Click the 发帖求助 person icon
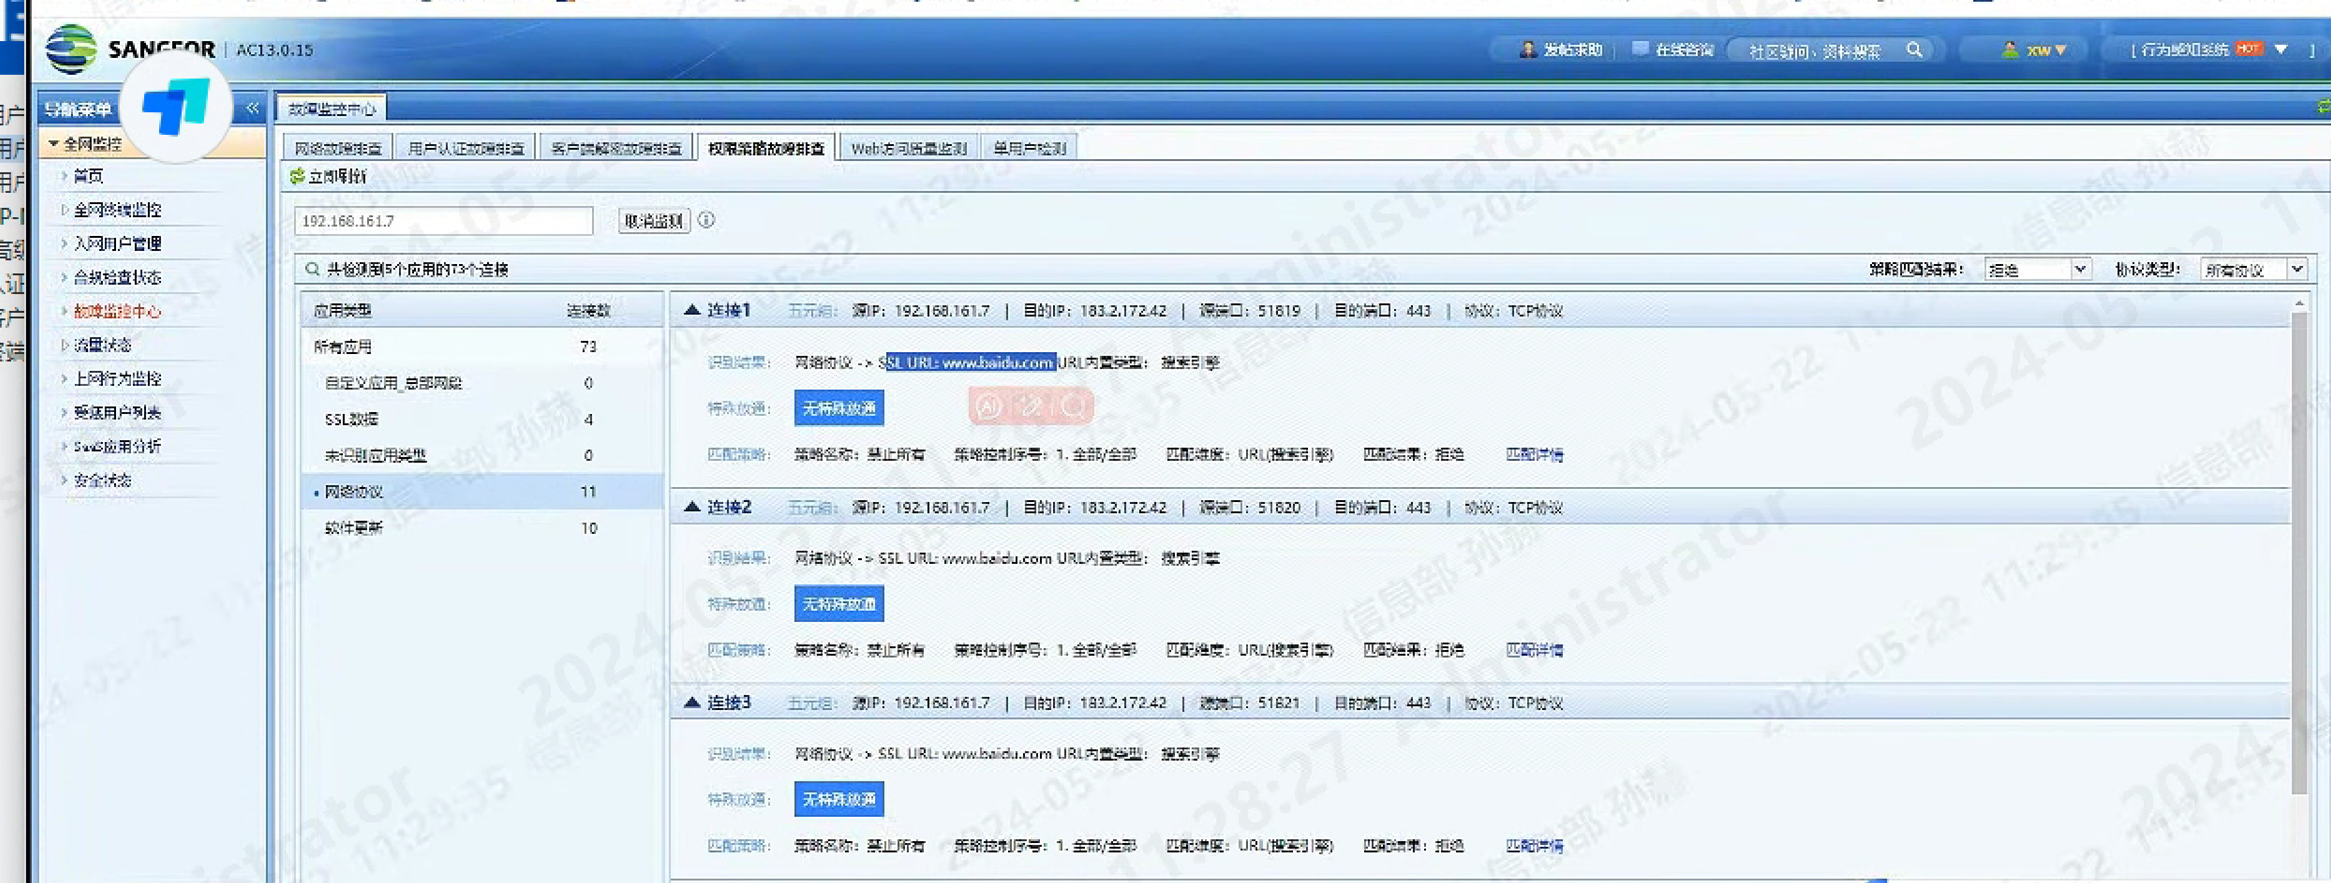 click(1527, 49)
